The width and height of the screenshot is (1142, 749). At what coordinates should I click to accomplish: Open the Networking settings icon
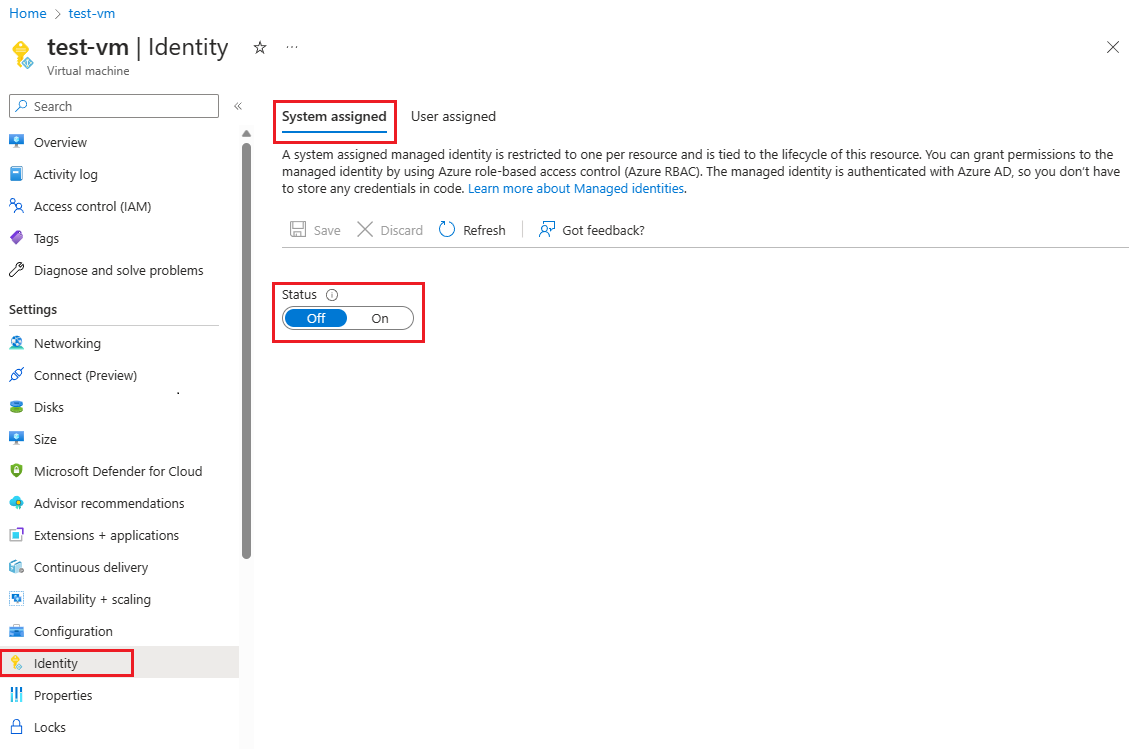tap(16, 343)
